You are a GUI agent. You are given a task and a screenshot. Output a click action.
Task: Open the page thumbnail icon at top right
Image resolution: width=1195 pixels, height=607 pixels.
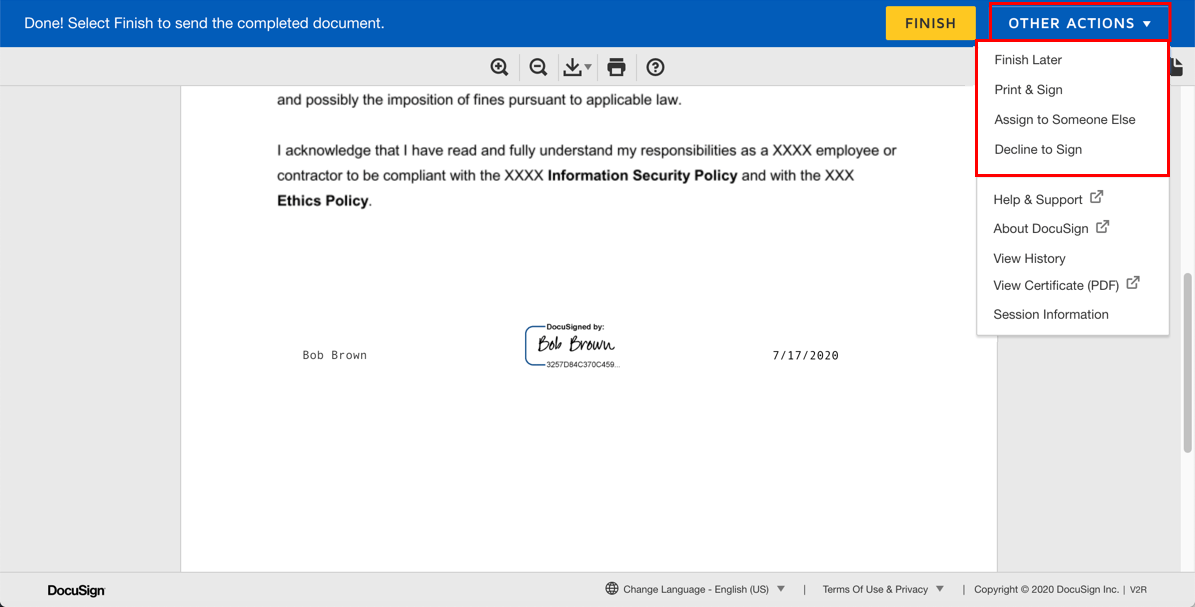(1176, 66)
